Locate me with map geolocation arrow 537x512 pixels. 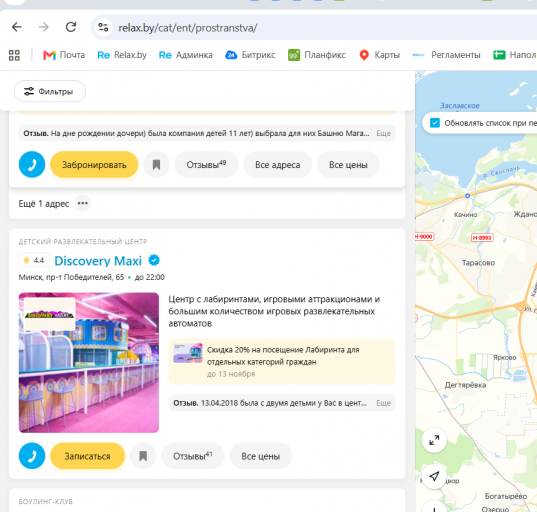(x=434, y=476)
